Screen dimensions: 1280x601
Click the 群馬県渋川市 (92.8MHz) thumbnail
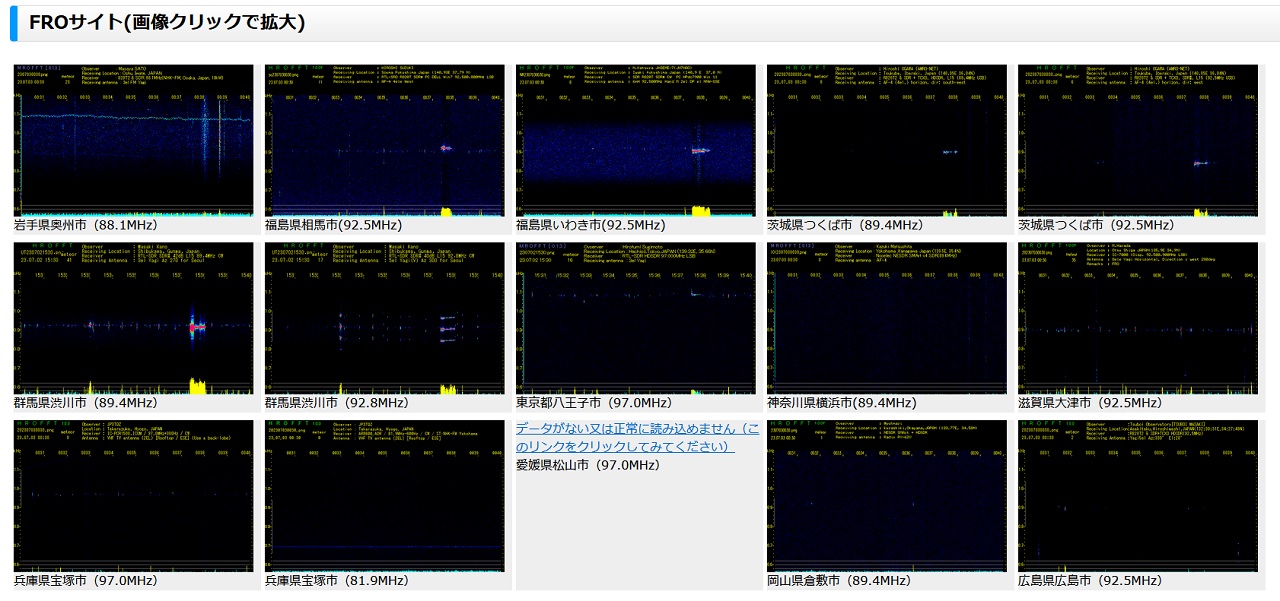(384, 318)
